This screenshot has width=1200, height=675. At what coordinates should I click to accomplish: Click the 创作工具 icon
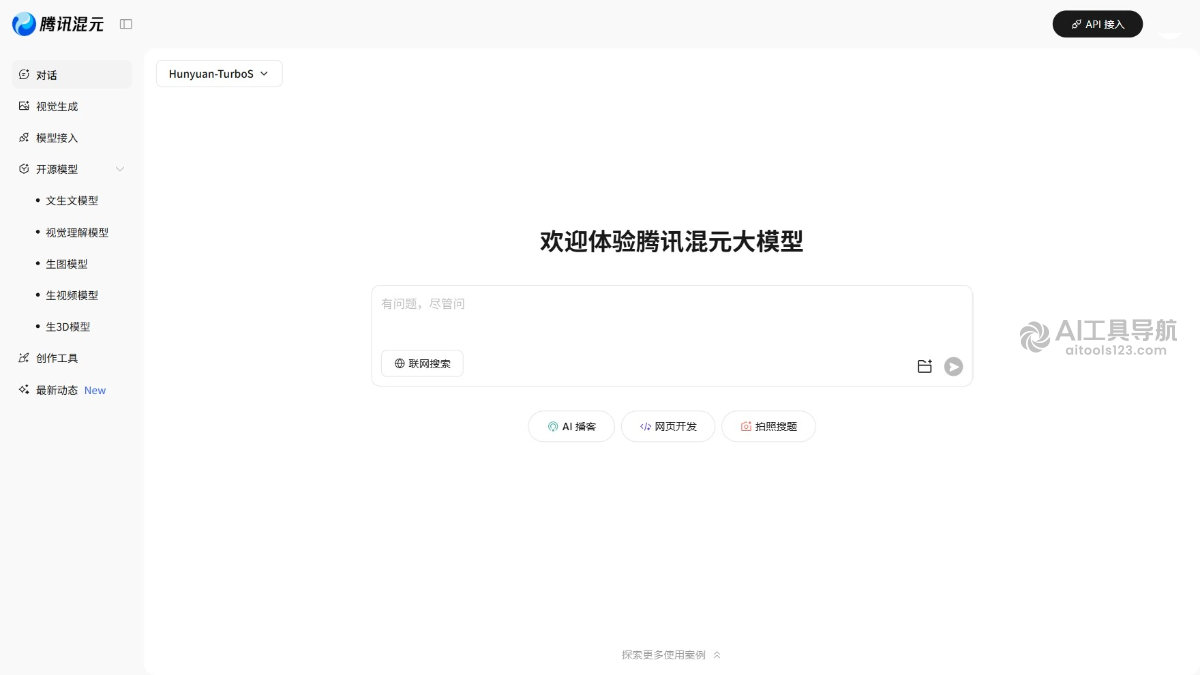click(x=24, y=358)
